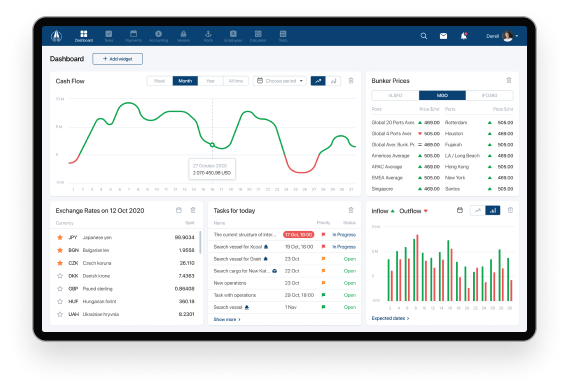Click the Hong Kong port row
Image resolution: width=569 pixels, height=390 pixels.
point(479,167)
